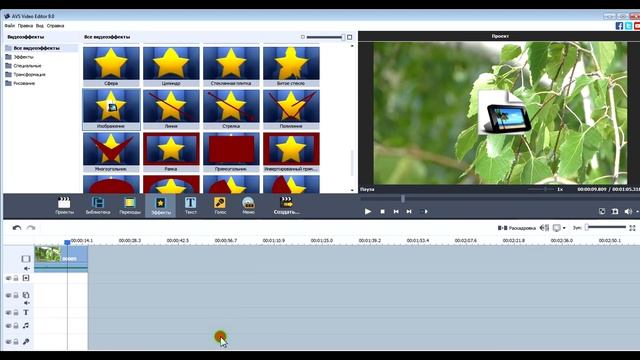The height and width of the screenshot is (360, 640).
Task: Click the Facebook icon in the top right
Action: tap(619, 26)
